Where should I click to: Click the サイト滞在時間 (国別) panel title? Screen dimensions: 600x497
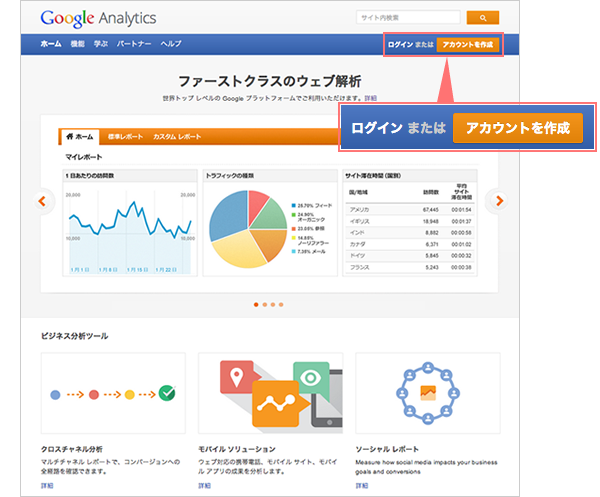pos(373,176)
